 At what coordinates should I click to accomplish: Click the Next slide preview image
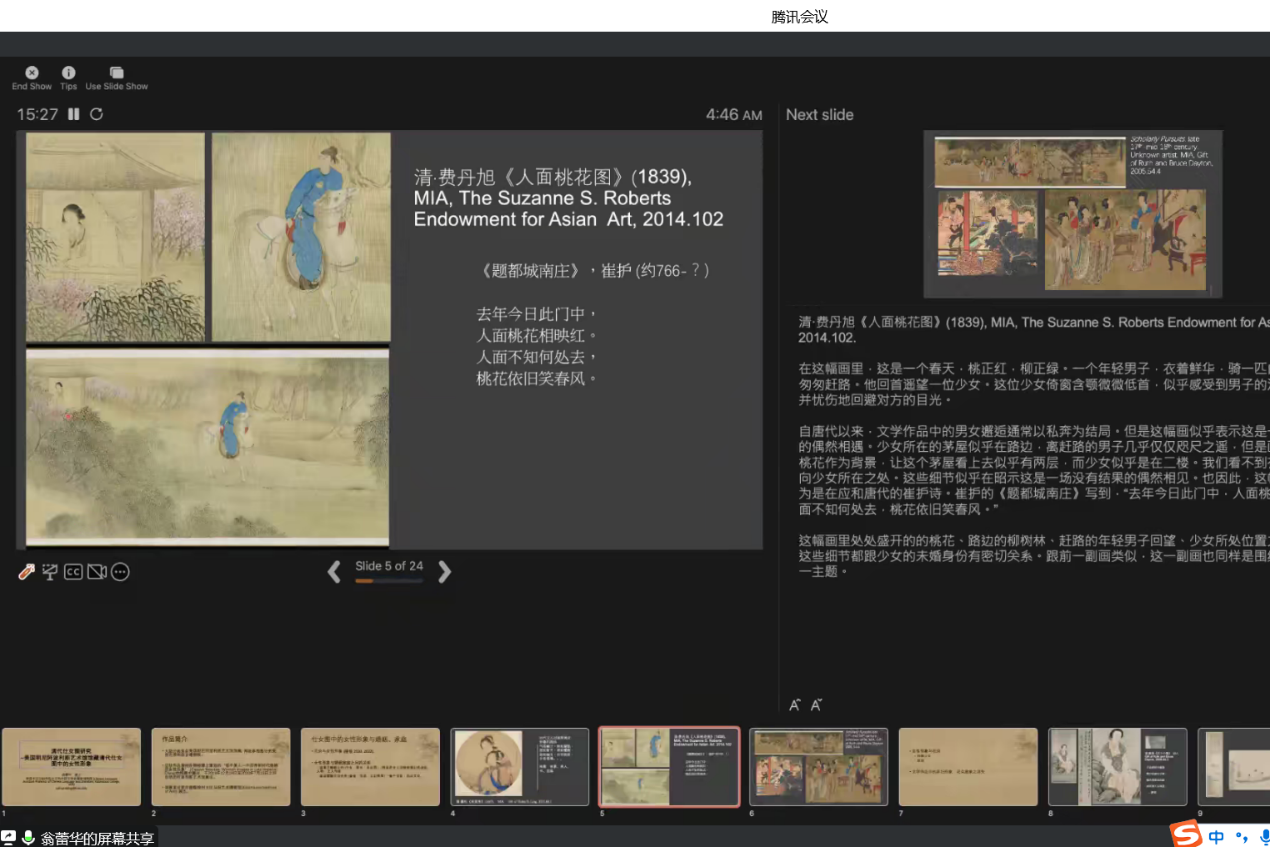click(1072, 214)
